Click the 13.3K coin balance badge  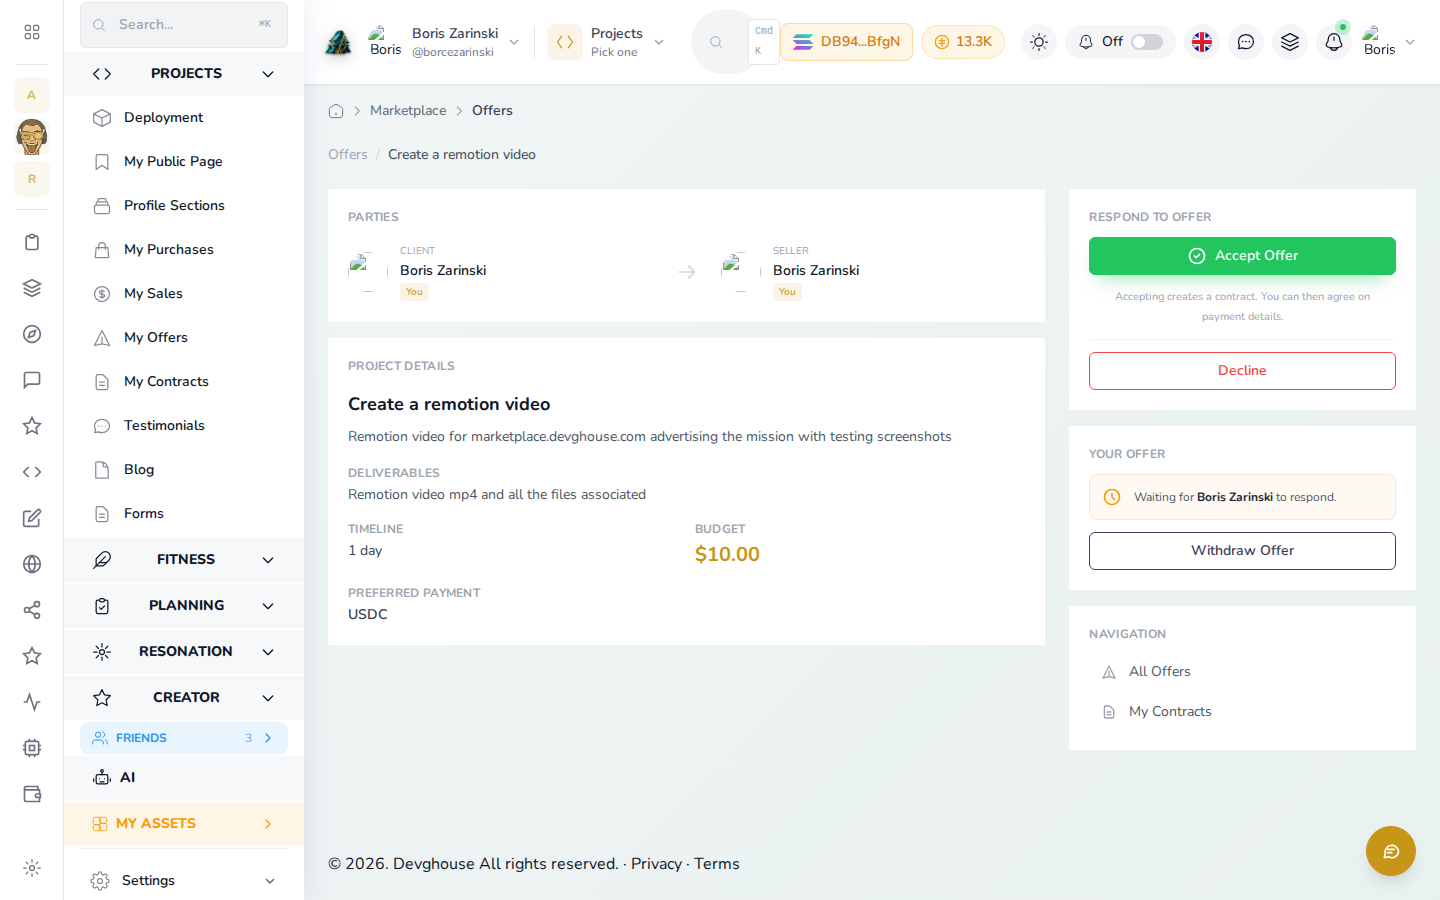963,42
